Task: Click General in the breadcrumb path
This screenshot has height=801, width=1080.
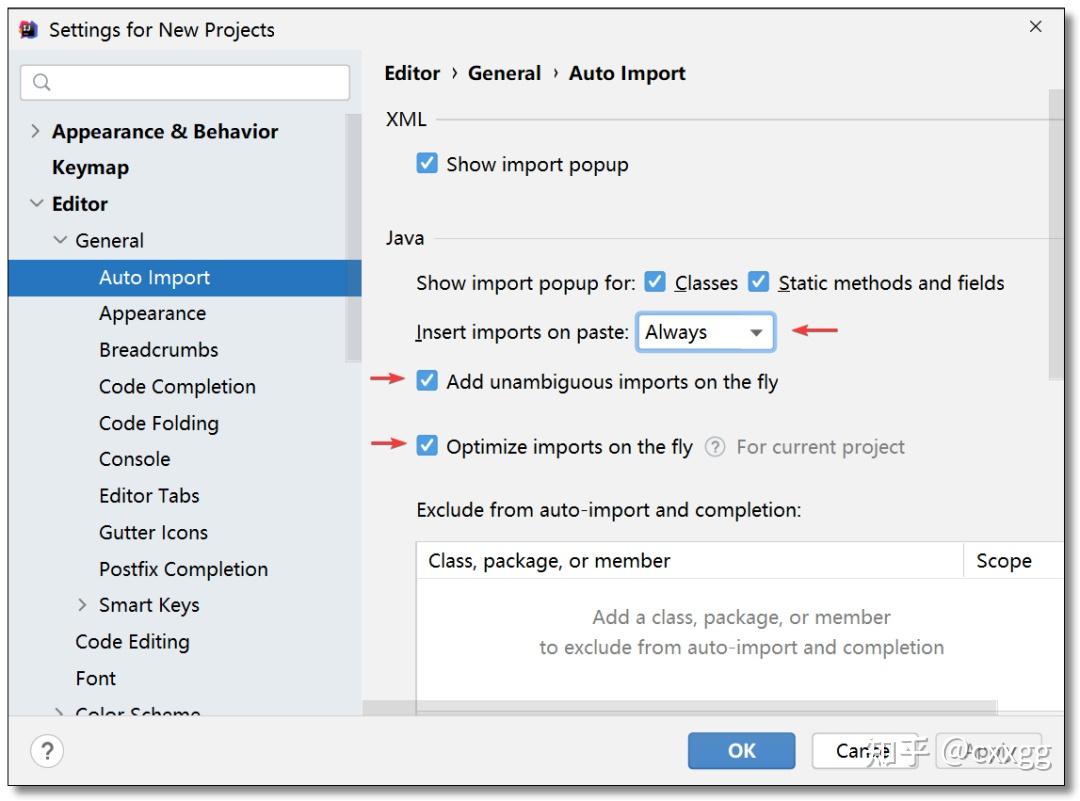Action: tap(505, 73)
